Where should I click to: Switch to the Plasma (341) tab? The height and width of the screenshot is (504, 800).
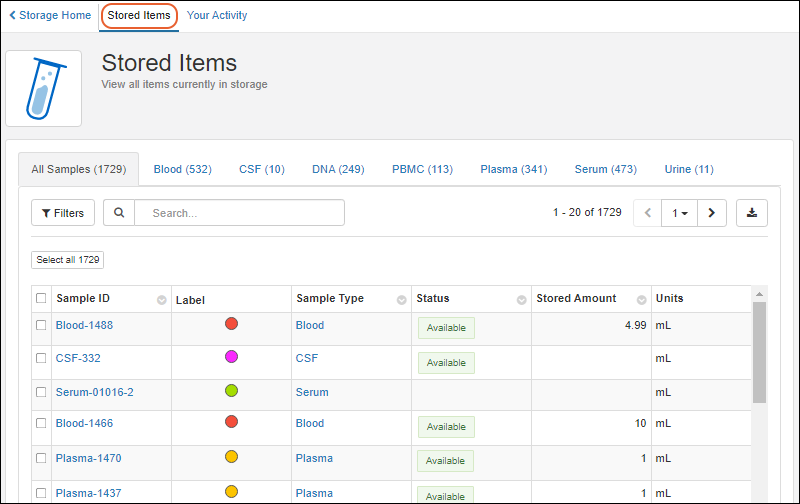[x=513, y=170]
